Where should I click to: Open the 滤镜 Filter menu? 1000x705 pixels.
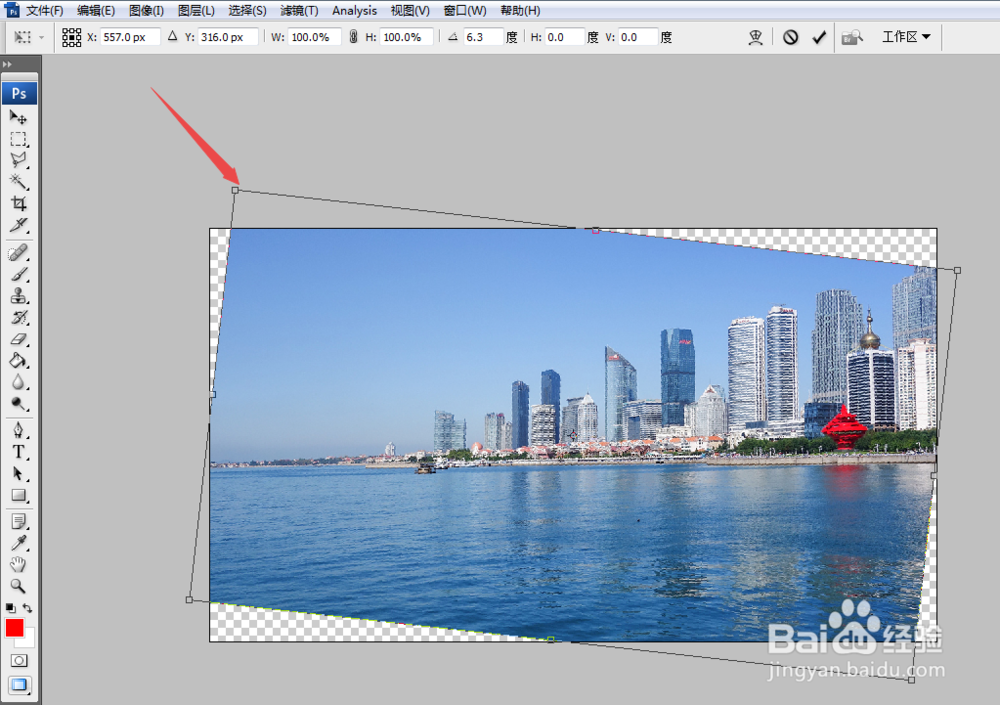click(298, 10)
